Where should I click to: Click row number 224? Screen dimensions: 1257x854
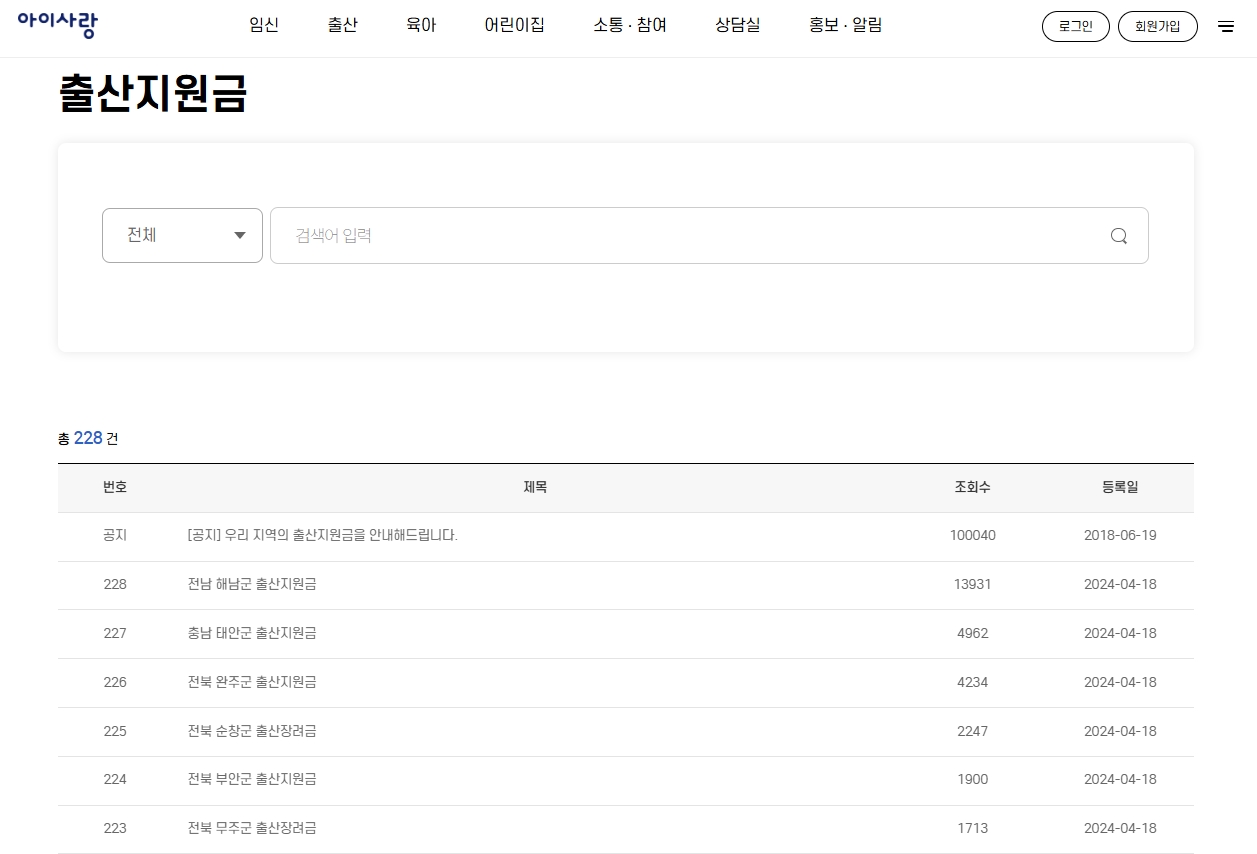coord(115,779)
